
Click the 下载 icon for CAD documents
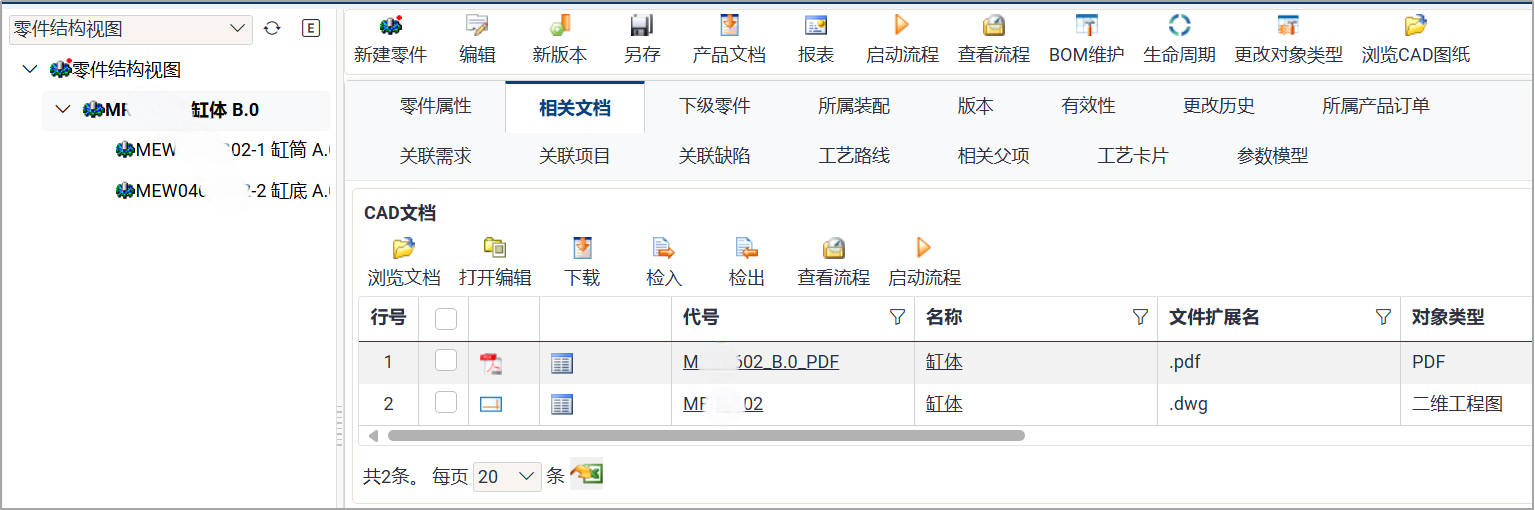point(582,249)
